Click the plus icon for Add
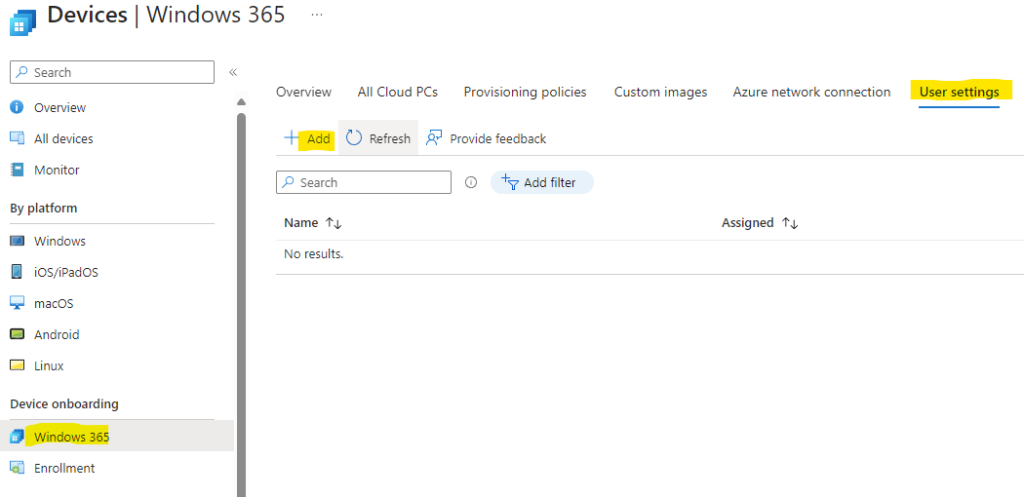The width and height of the screenshot is (1024, 497). 291,138
